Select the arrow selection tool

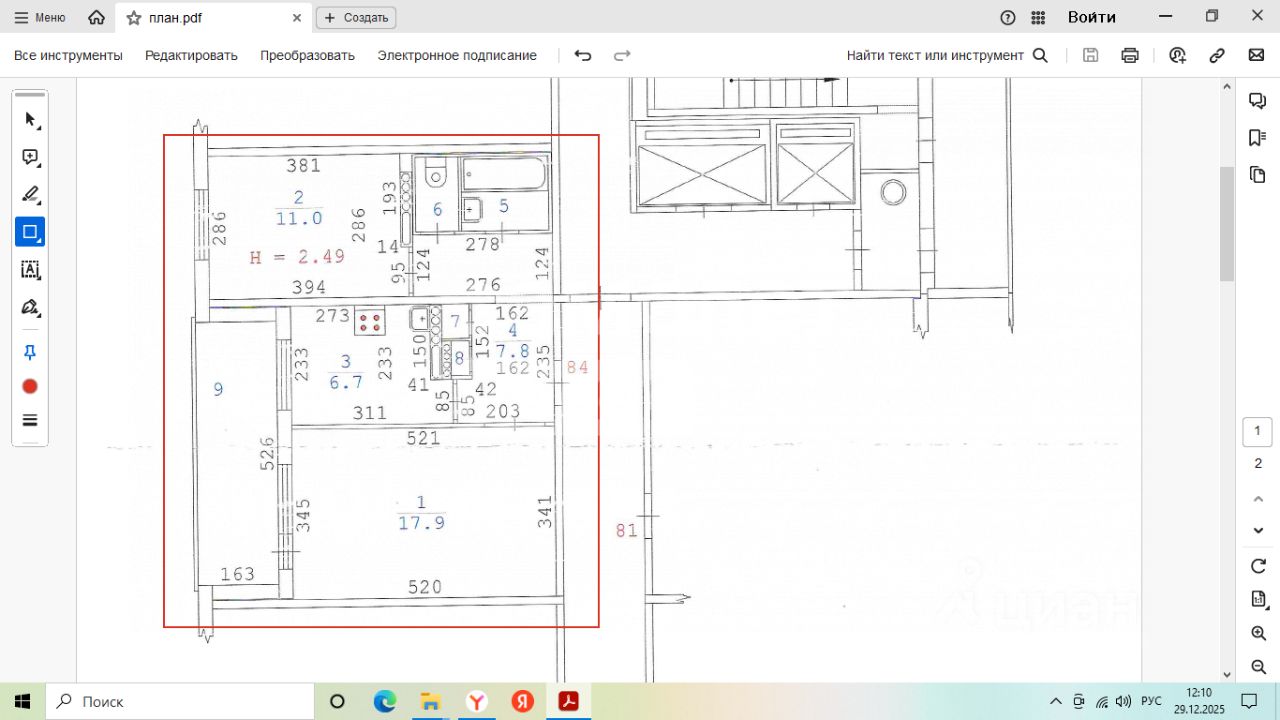pos(30,120)
